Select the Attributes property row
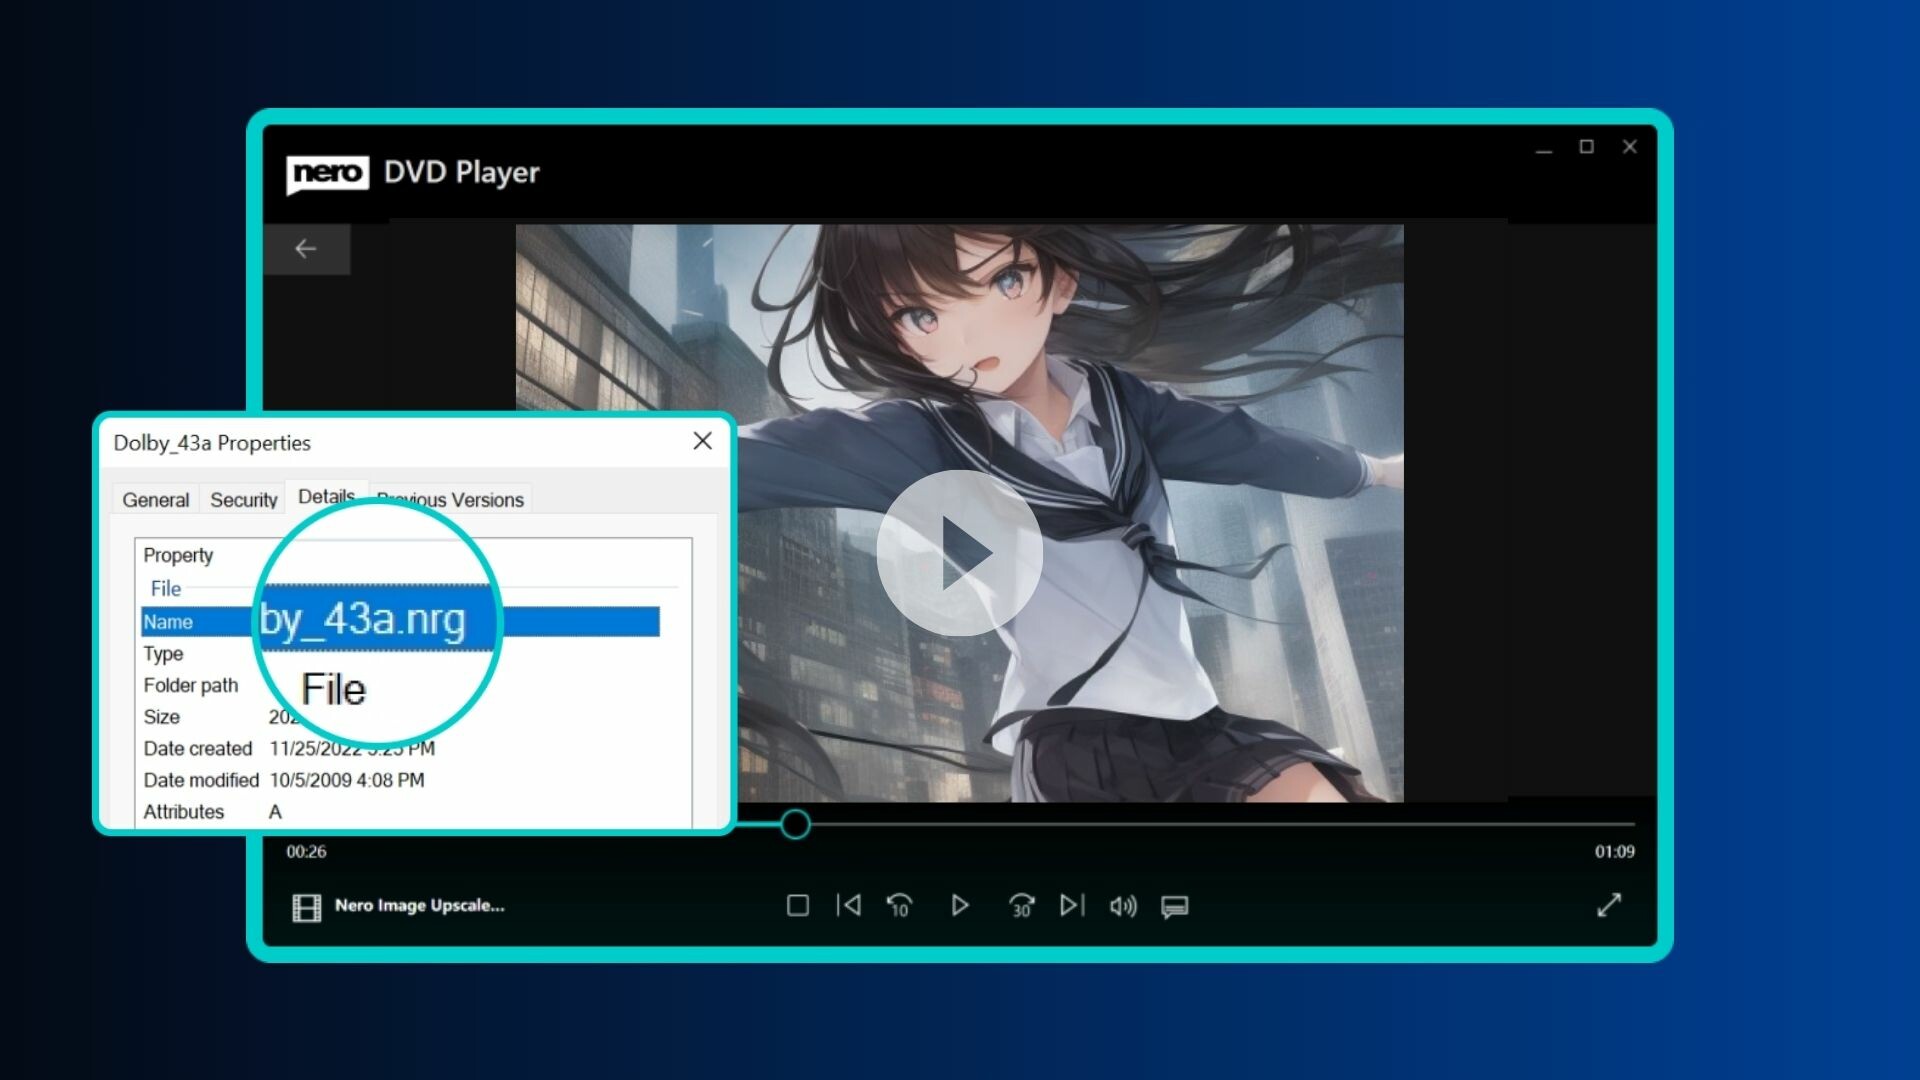This screenshot has height=1080, width=1920. [184, 812]
